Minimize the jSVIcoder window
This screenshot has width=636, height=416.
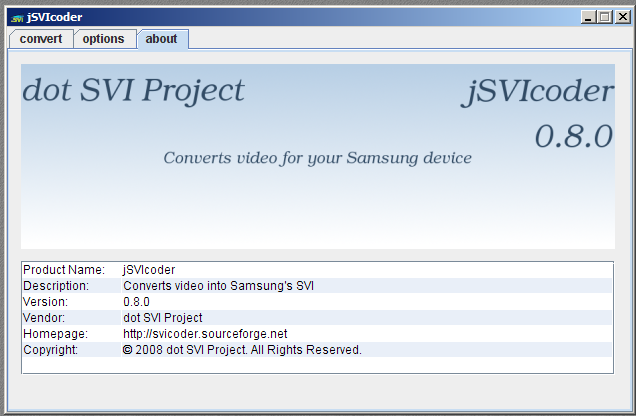pyautogui.click(x=589, y=17)
